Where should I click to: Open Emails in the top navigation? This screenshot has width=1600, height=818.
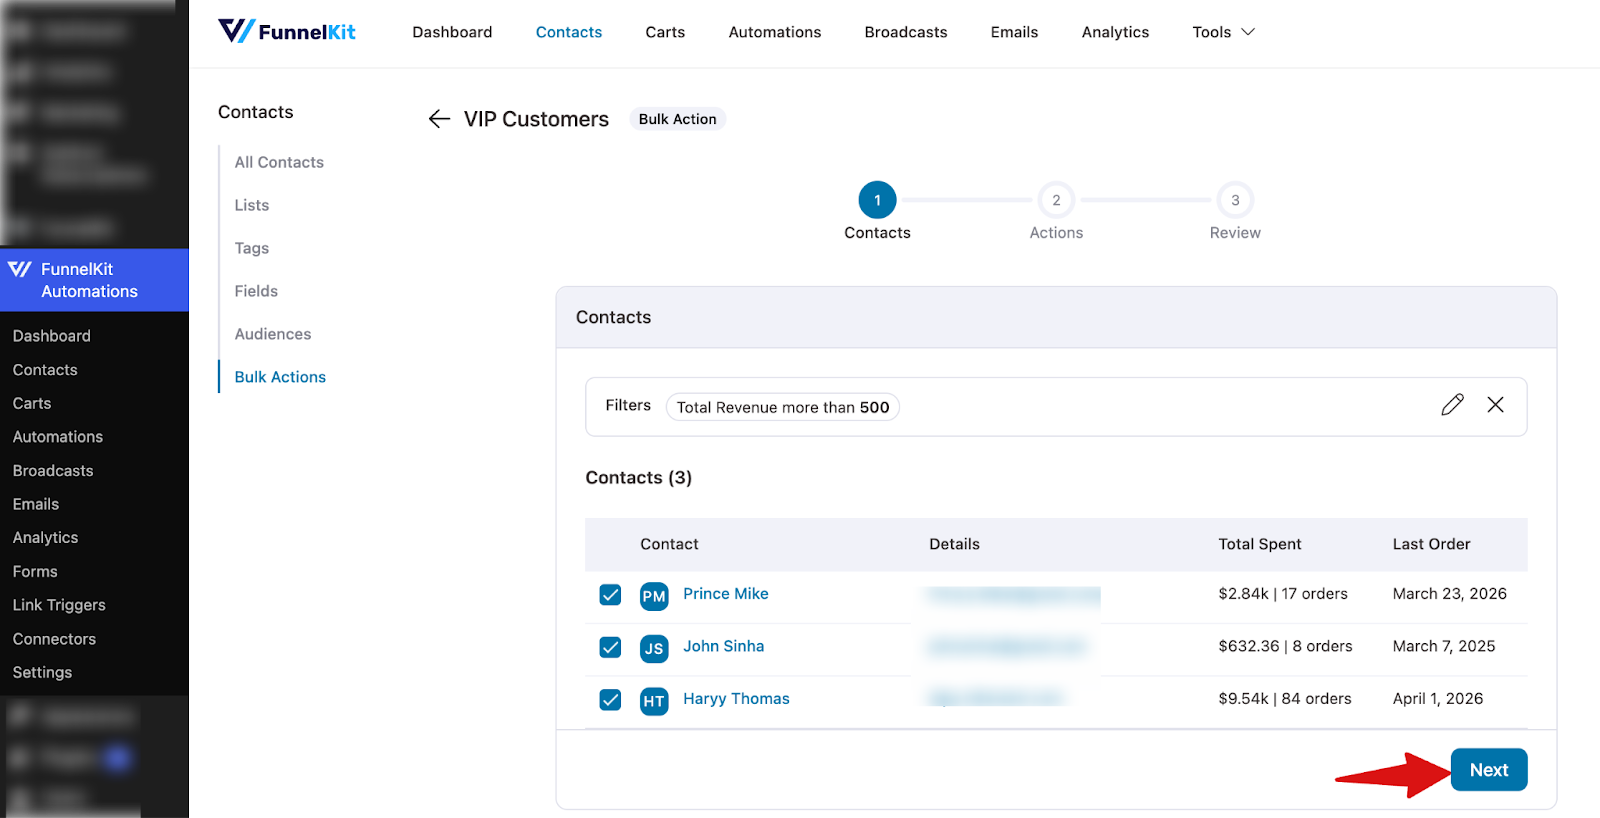(x=1014, y=32)
